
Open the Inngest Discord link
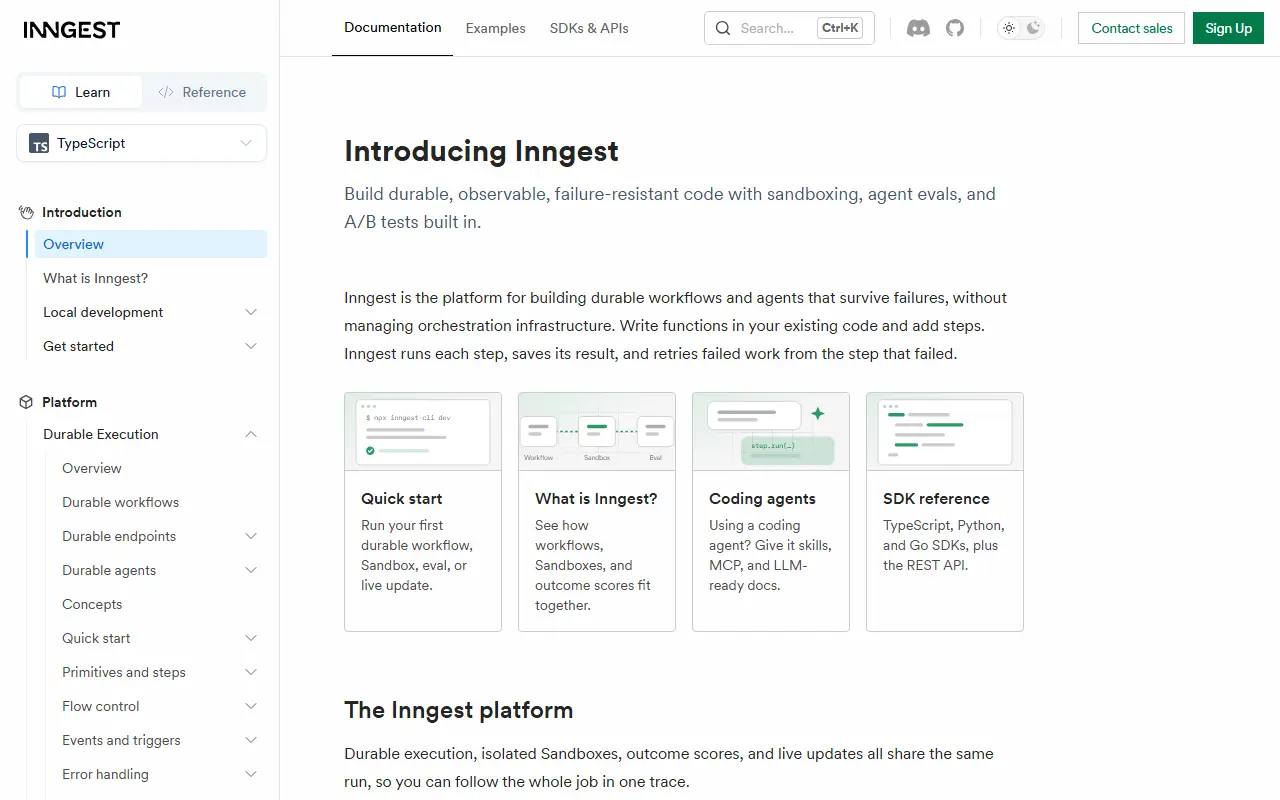(918, 28)
